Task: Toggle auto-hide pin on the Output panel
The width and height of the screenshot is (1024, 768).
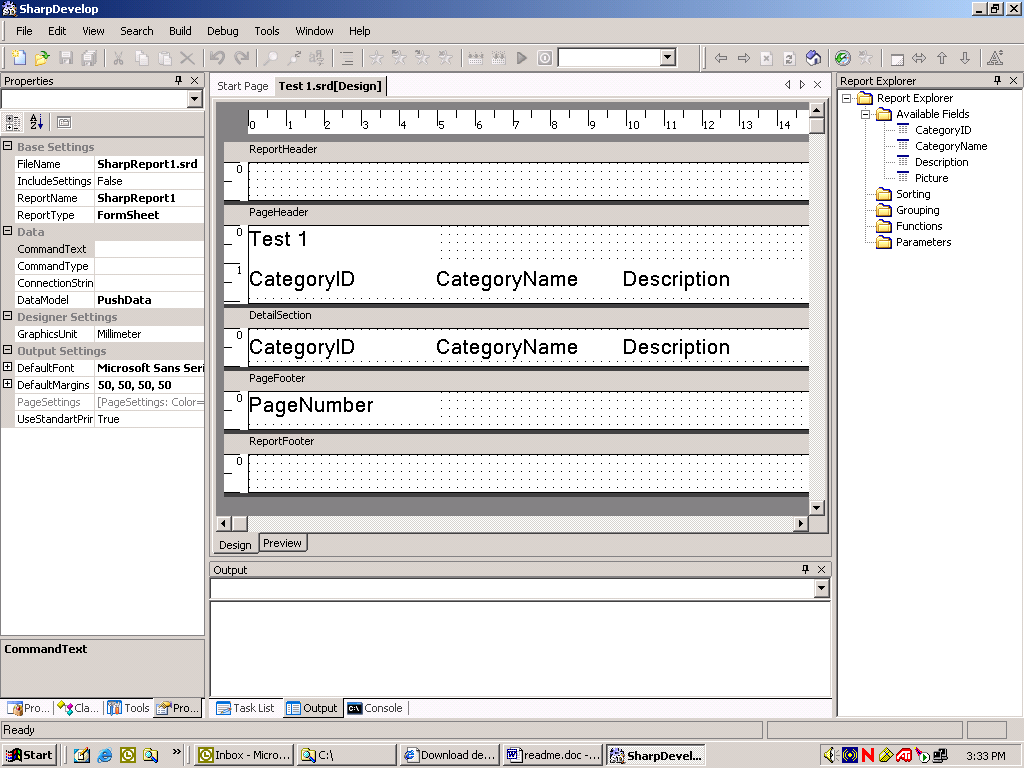Action: click(806, 570)
